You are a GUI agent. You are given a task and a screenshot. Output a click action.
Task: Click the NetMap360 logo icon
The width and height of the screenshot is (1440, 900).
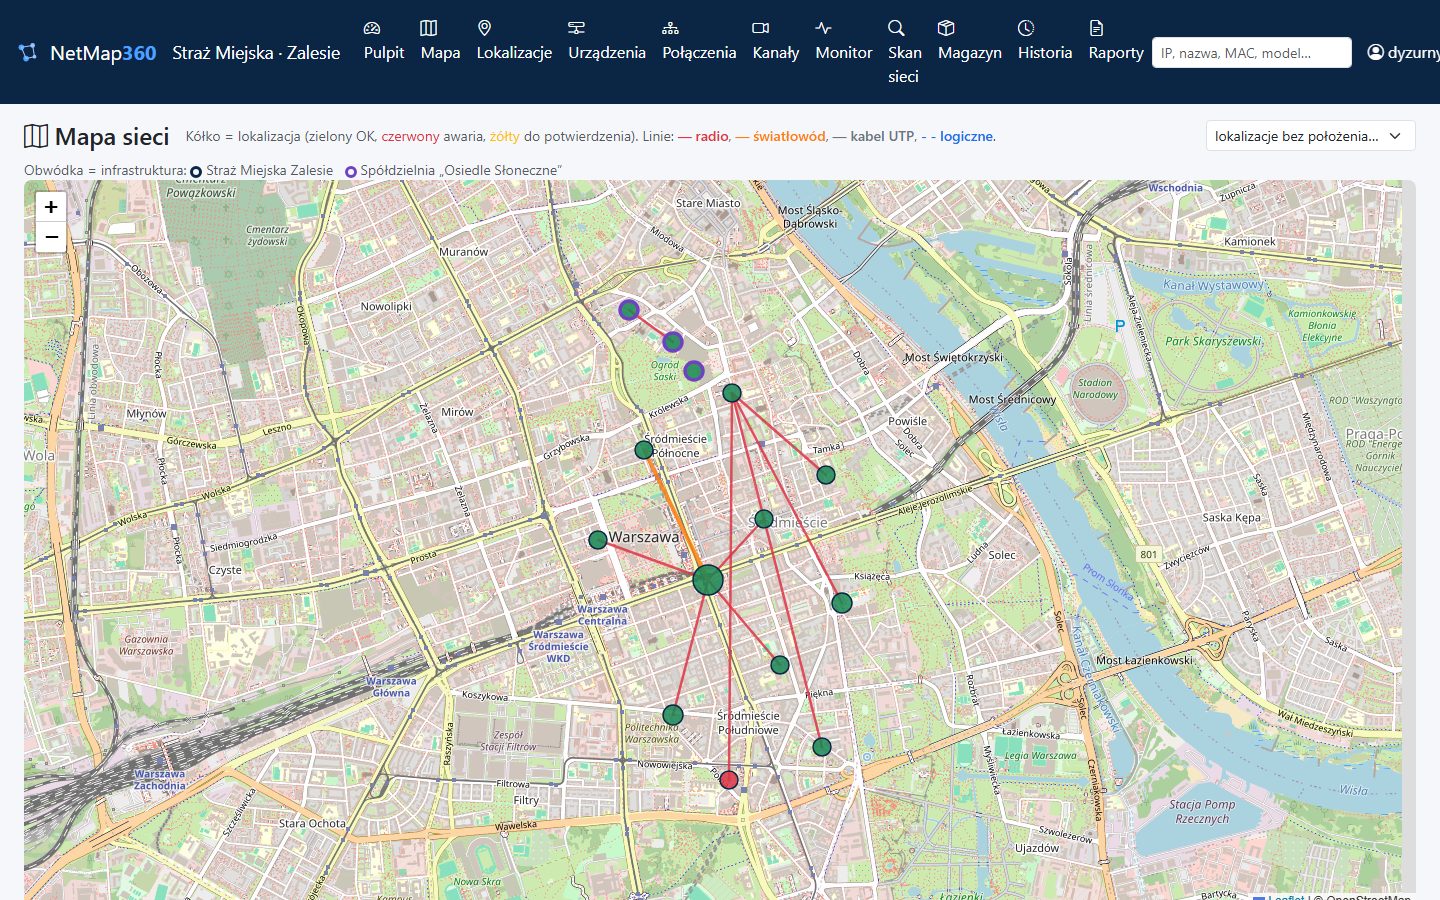(x=28, y=52)
